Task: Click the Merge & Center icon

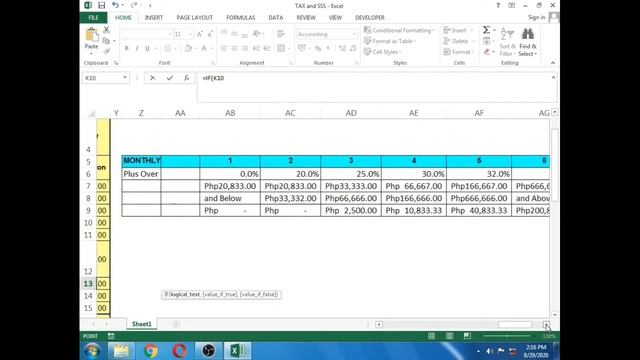Action: click(281, 49)
